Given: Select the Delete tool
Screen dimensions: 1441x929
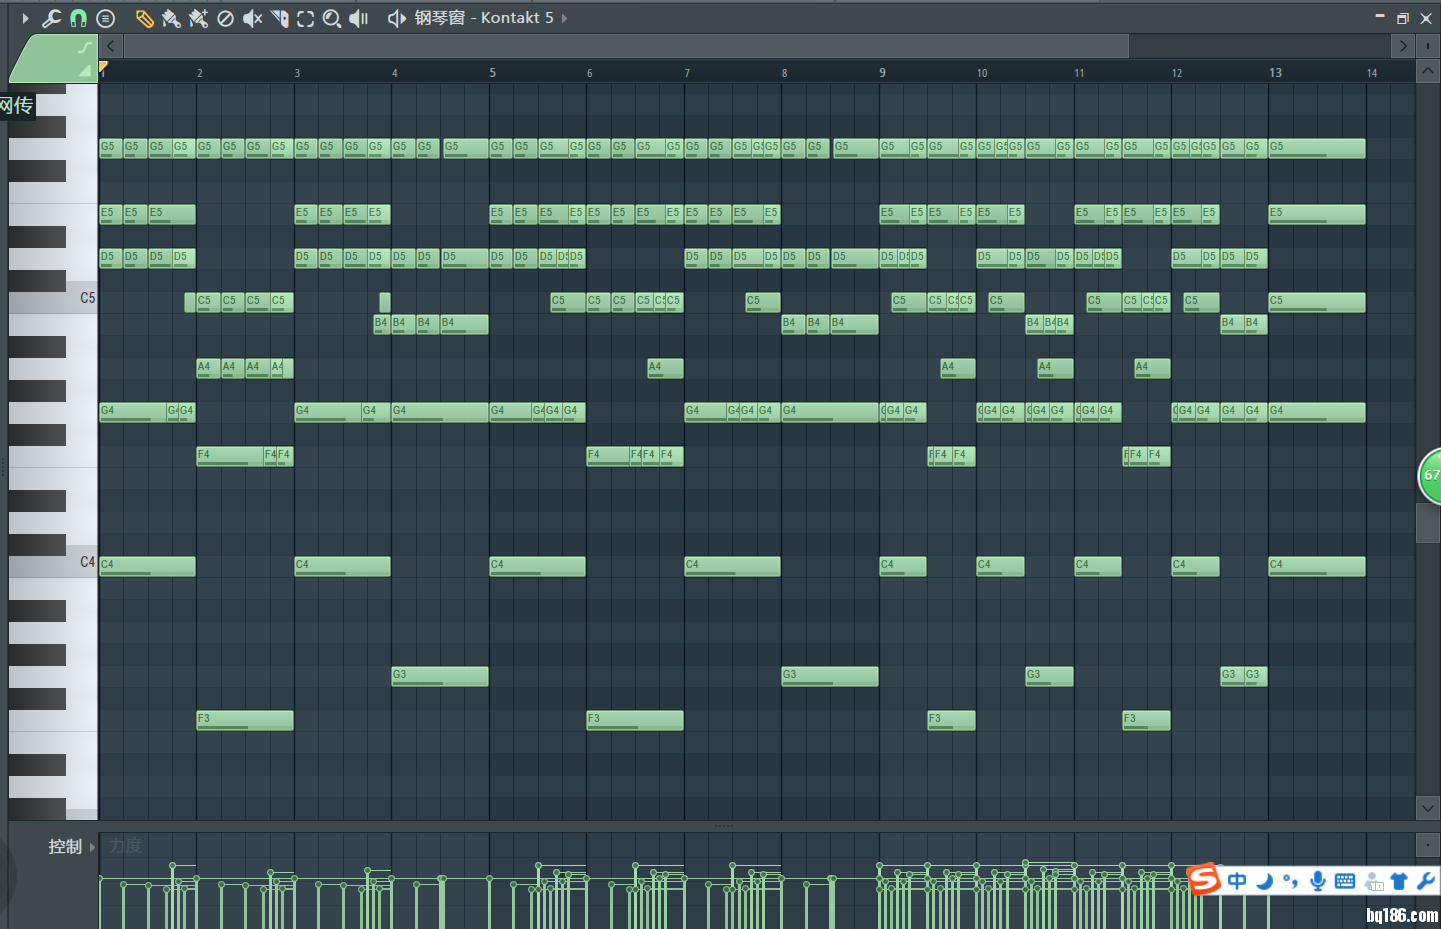Looking at the screenshot, I should pos(225,18).
